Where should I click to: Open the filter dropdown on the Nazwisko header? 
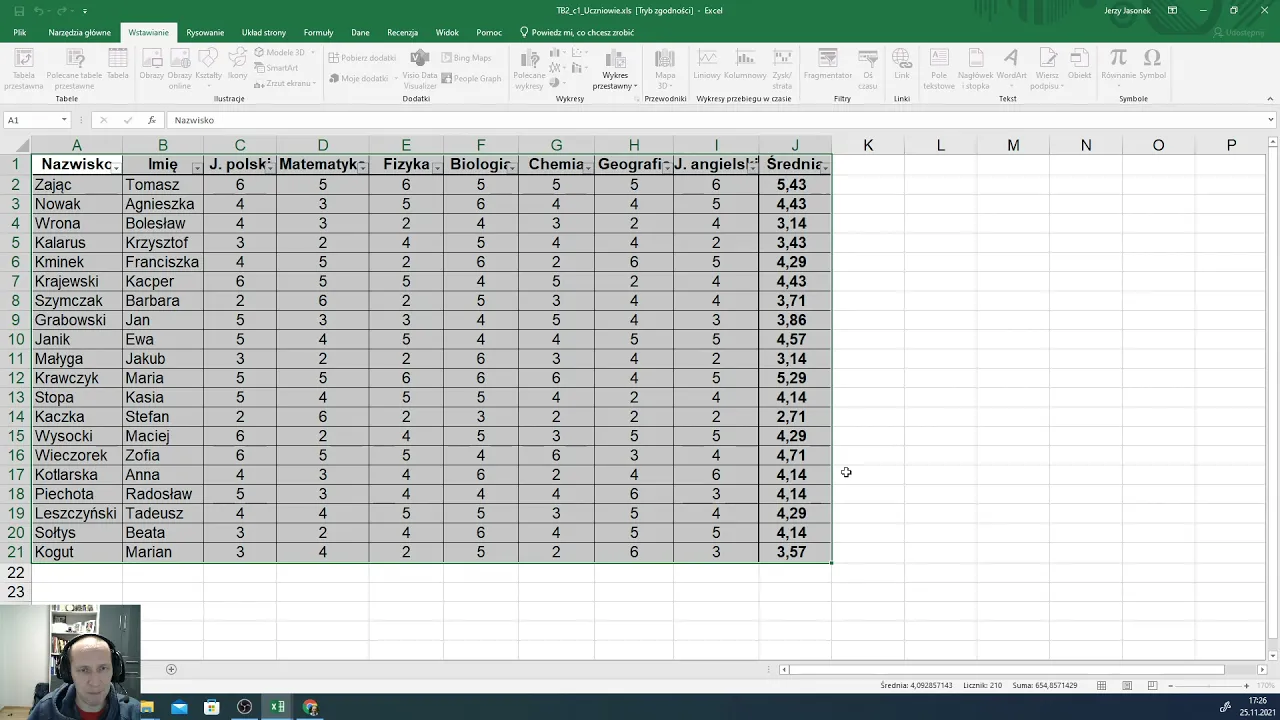pyautogui.click(x=117, y=166)
